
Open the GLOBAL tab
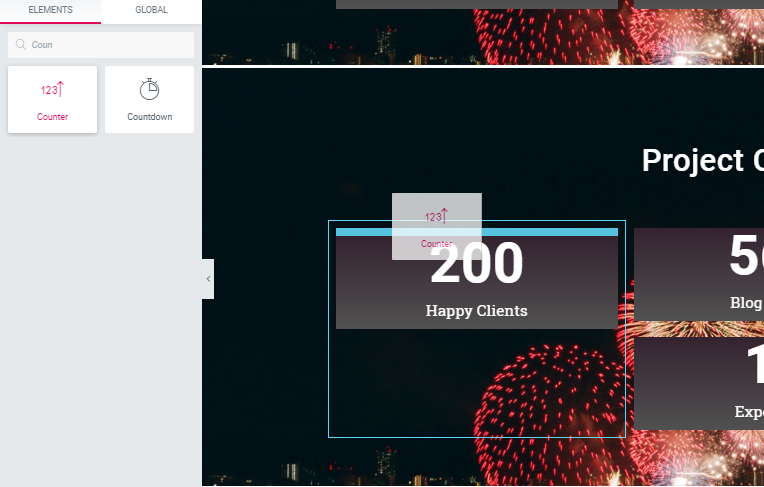151,10
